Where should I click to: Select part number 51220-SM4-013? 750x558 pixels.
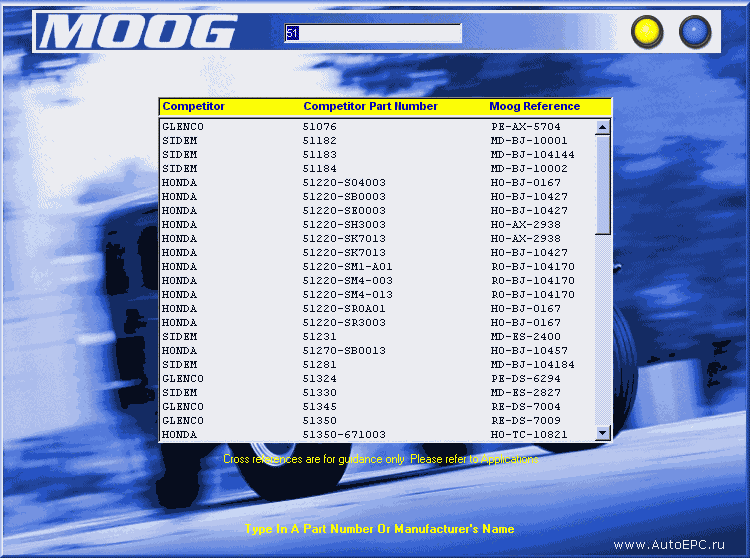(x=347, y=295)
